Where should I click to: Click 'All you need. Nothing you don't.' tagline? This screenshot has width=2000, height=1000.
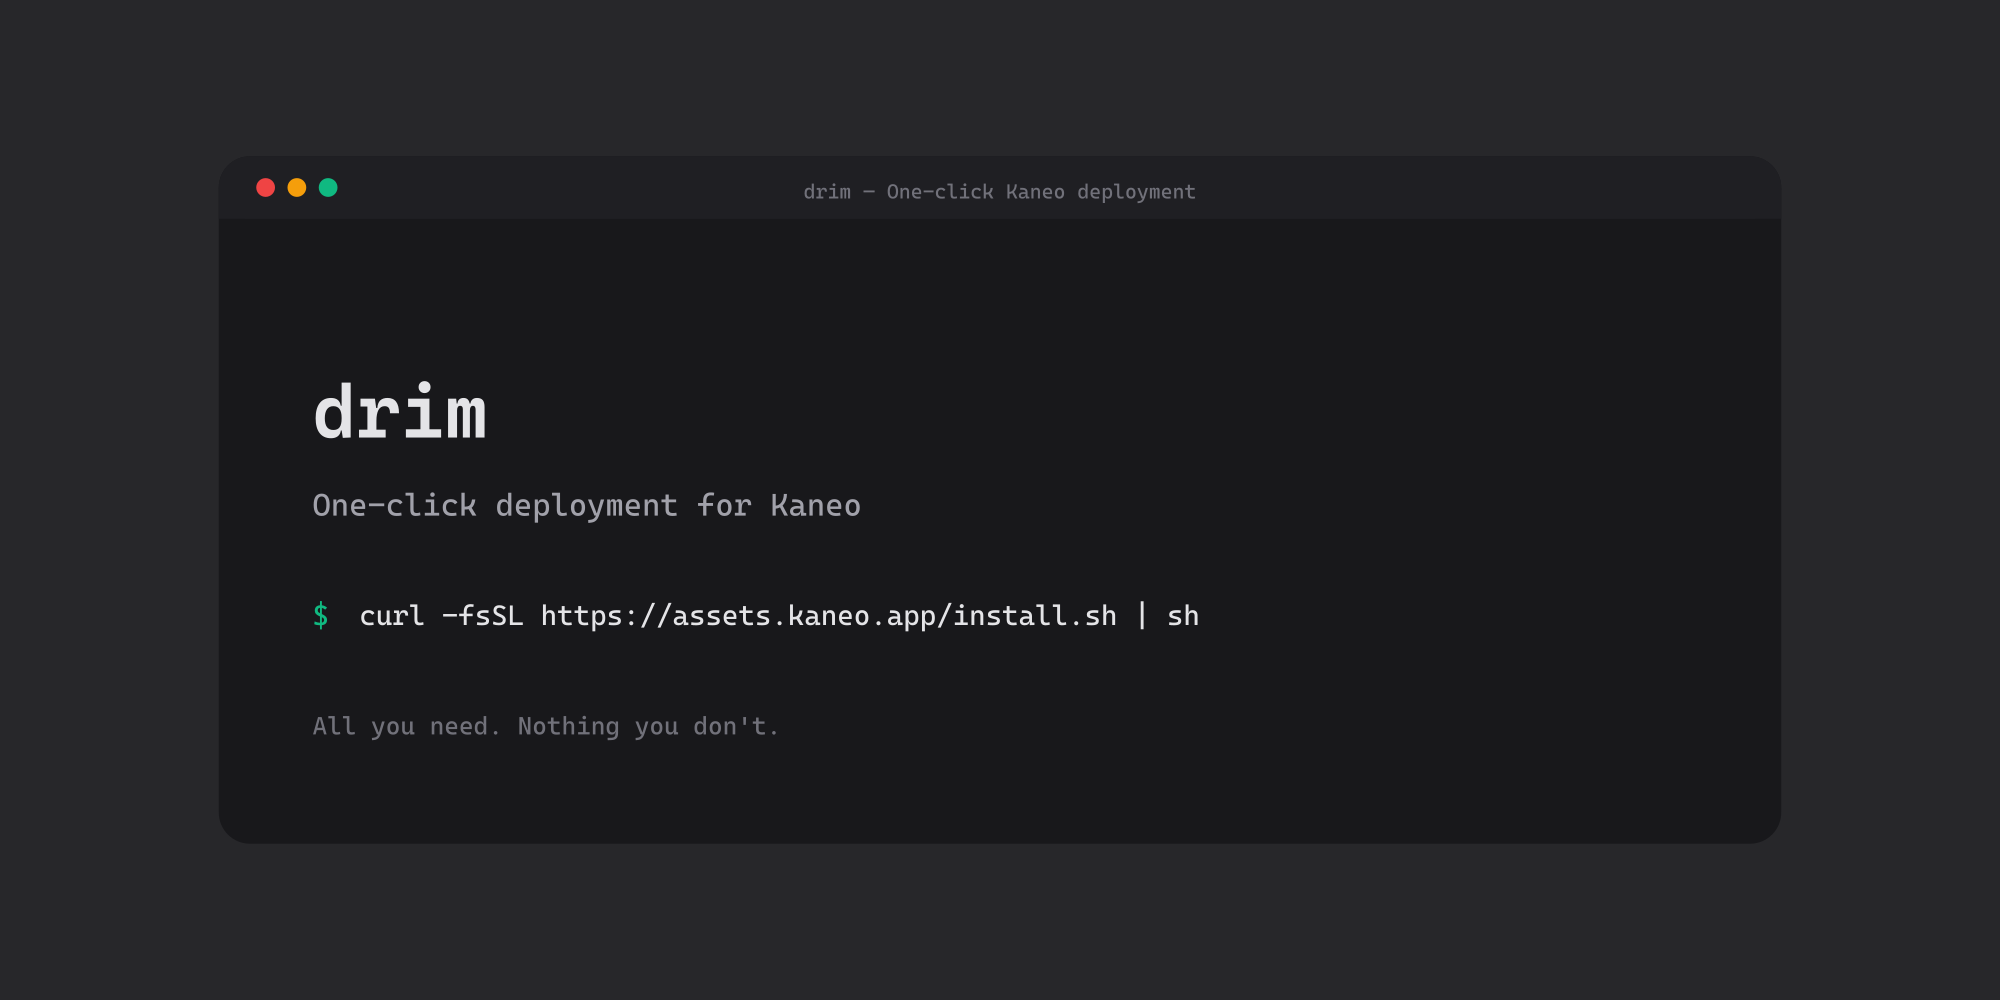[x=546, y=726]
